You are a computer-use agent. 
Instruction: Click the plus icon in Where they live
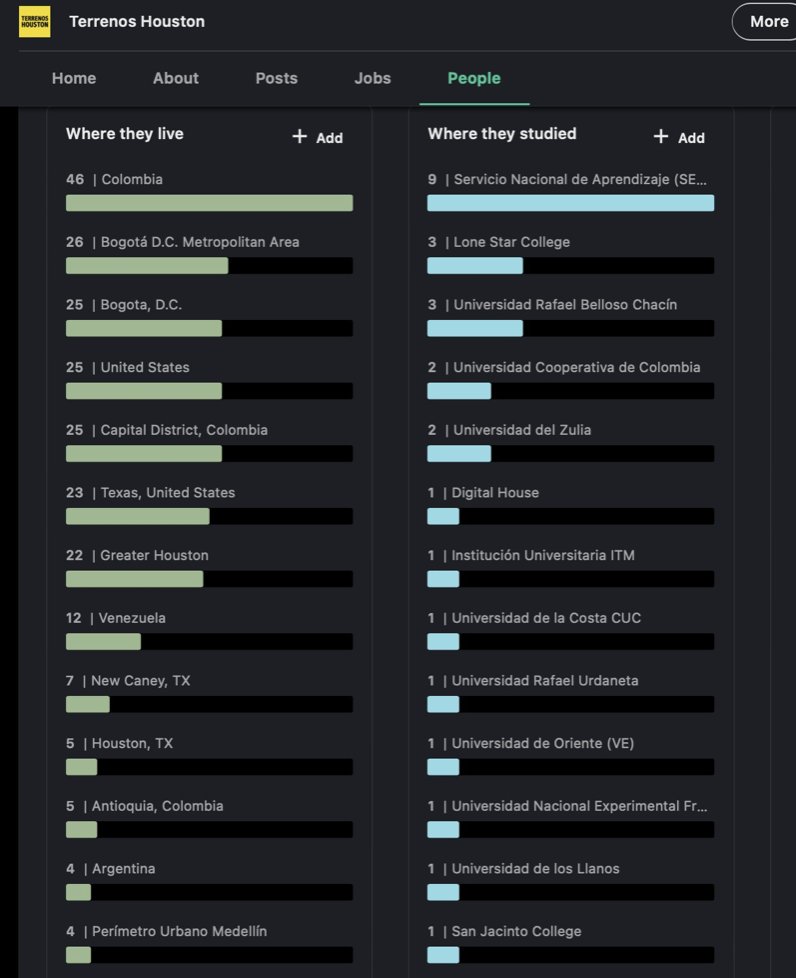tap(300, 137)
